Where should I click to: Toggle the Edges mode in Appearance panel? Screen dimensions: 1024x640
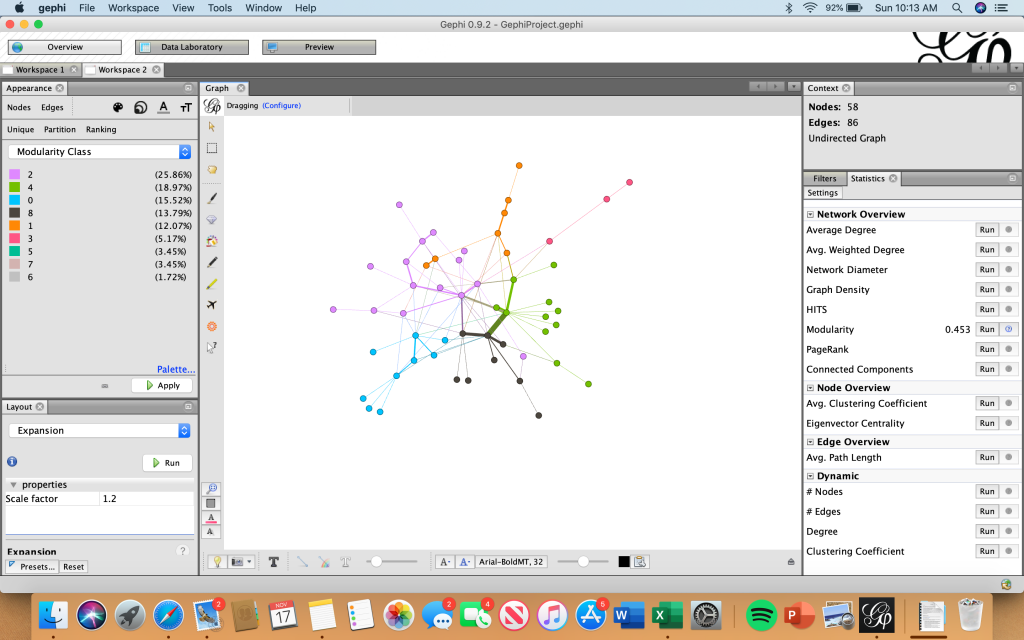click(52, 107)
